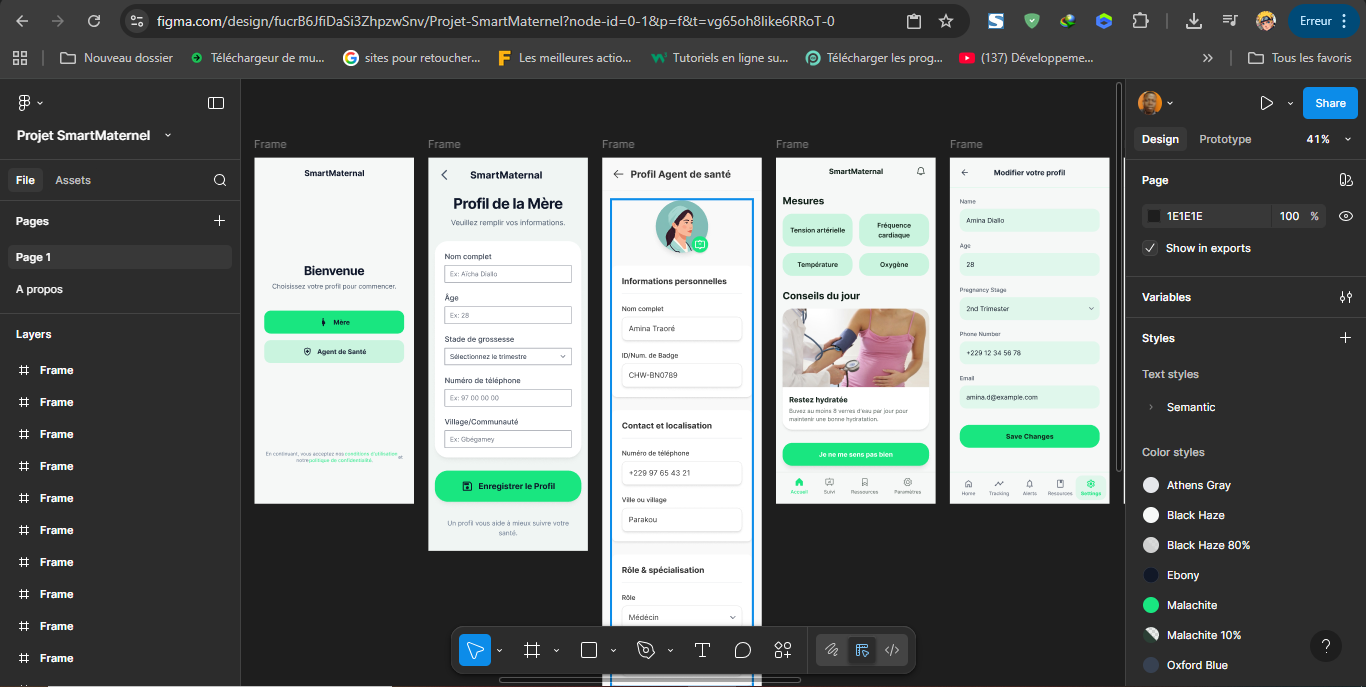Select the Move tool in the toolbar
The image size is (1366, 687).
(x=475, y=650)
